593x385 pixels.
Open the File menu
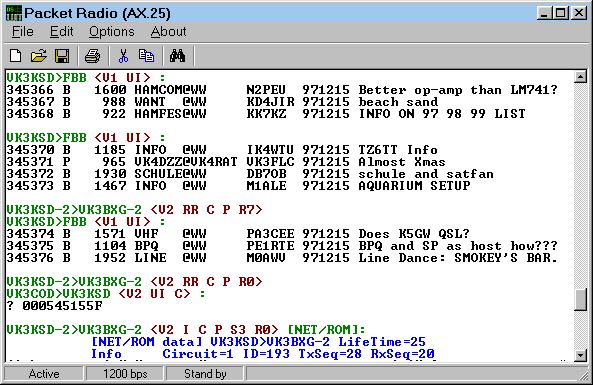23,31
